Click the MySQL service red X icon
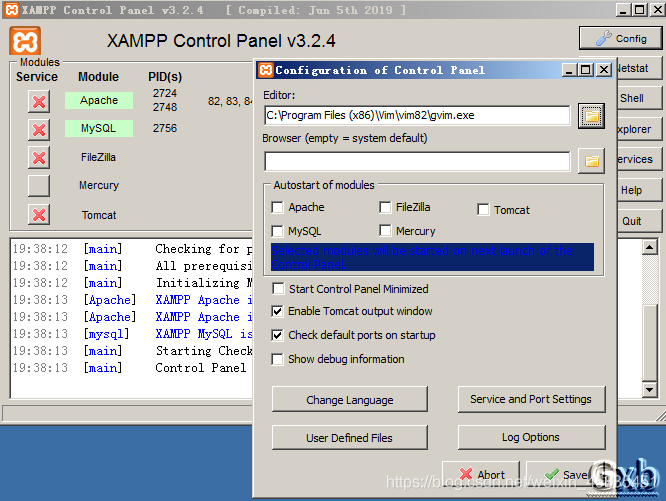The height and width of the screenshot is (501, 666). tap(39, 129)
